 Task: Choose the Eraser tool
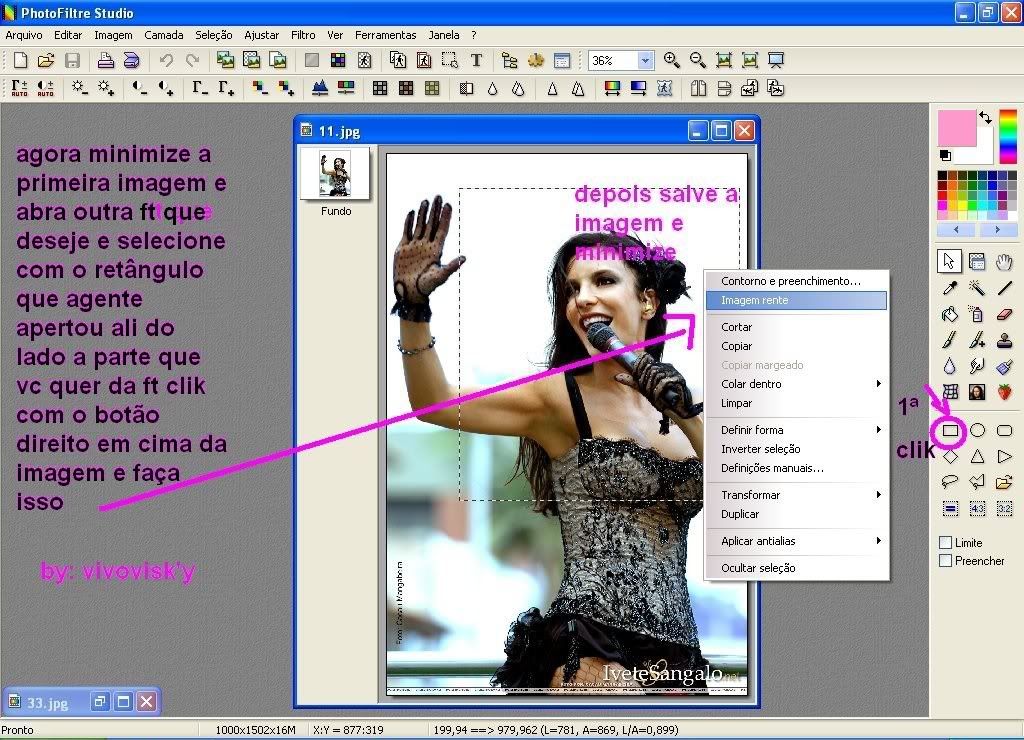click(x=1004, y=314)
